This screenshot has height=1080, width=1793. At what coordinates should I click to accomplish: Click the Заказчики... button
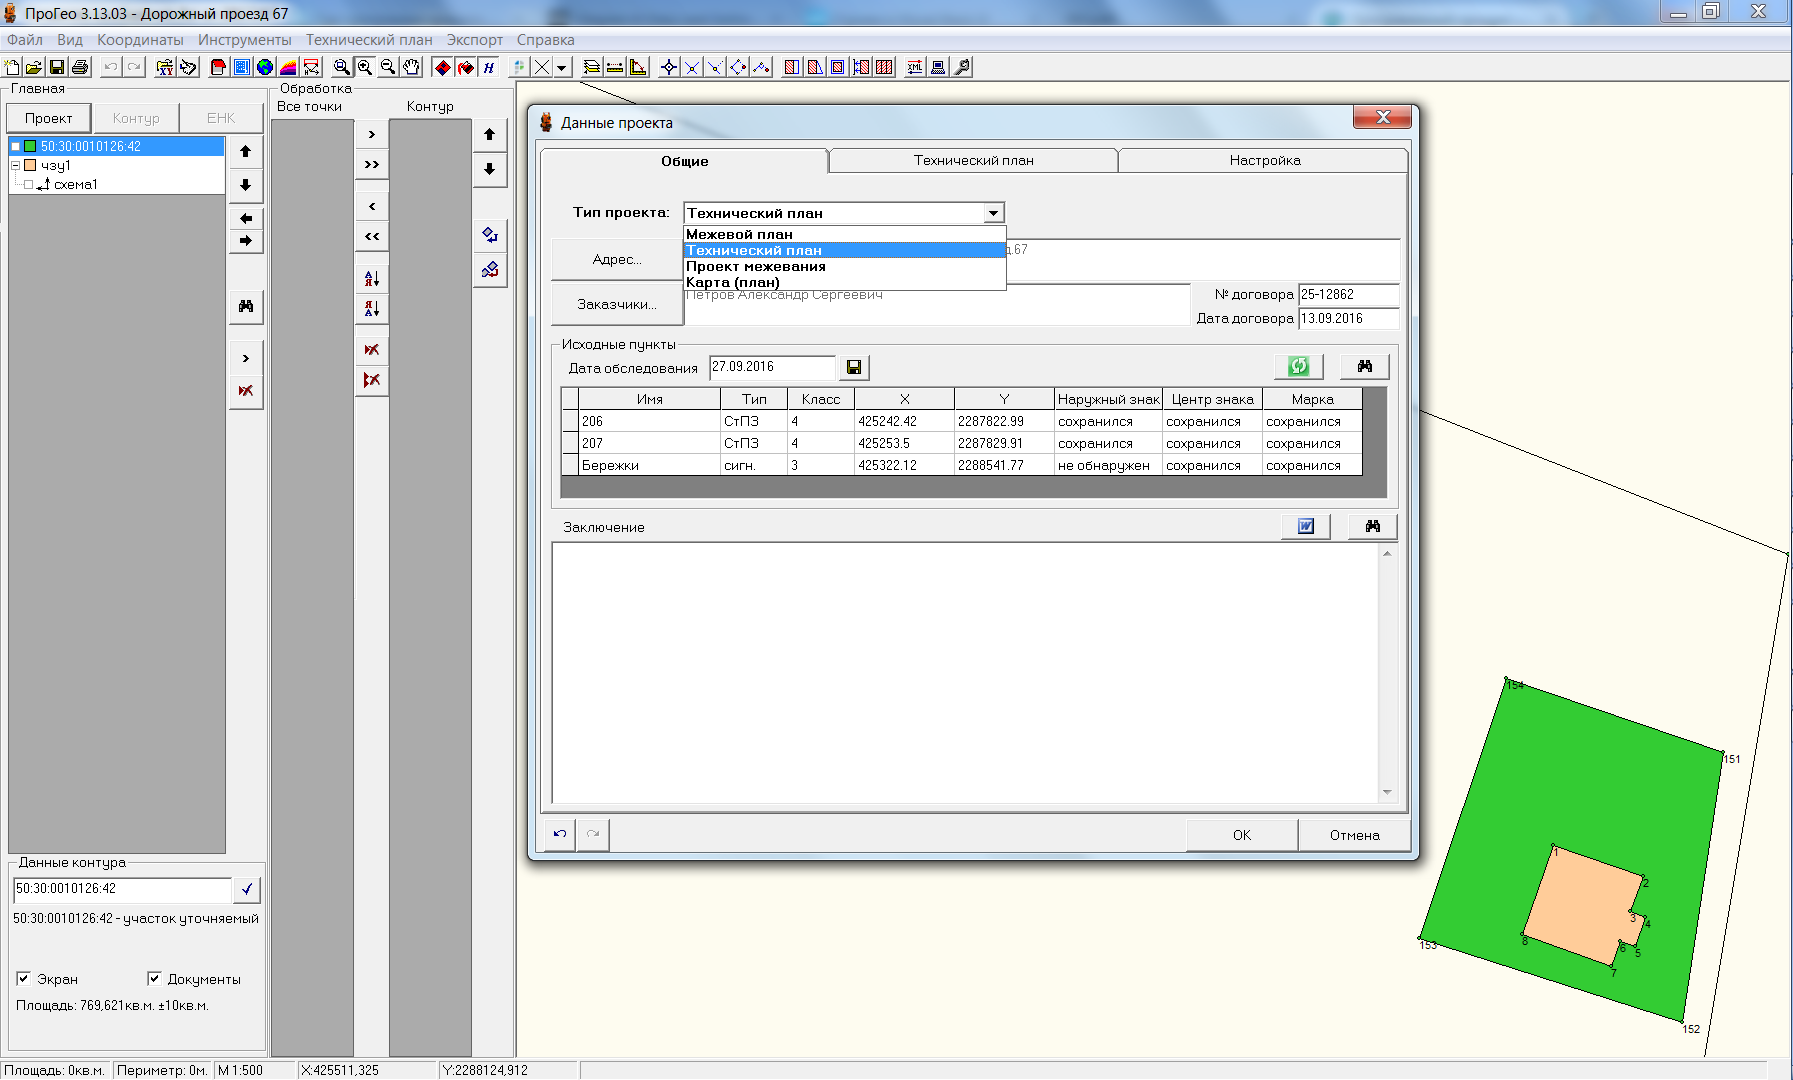(617, 304)
